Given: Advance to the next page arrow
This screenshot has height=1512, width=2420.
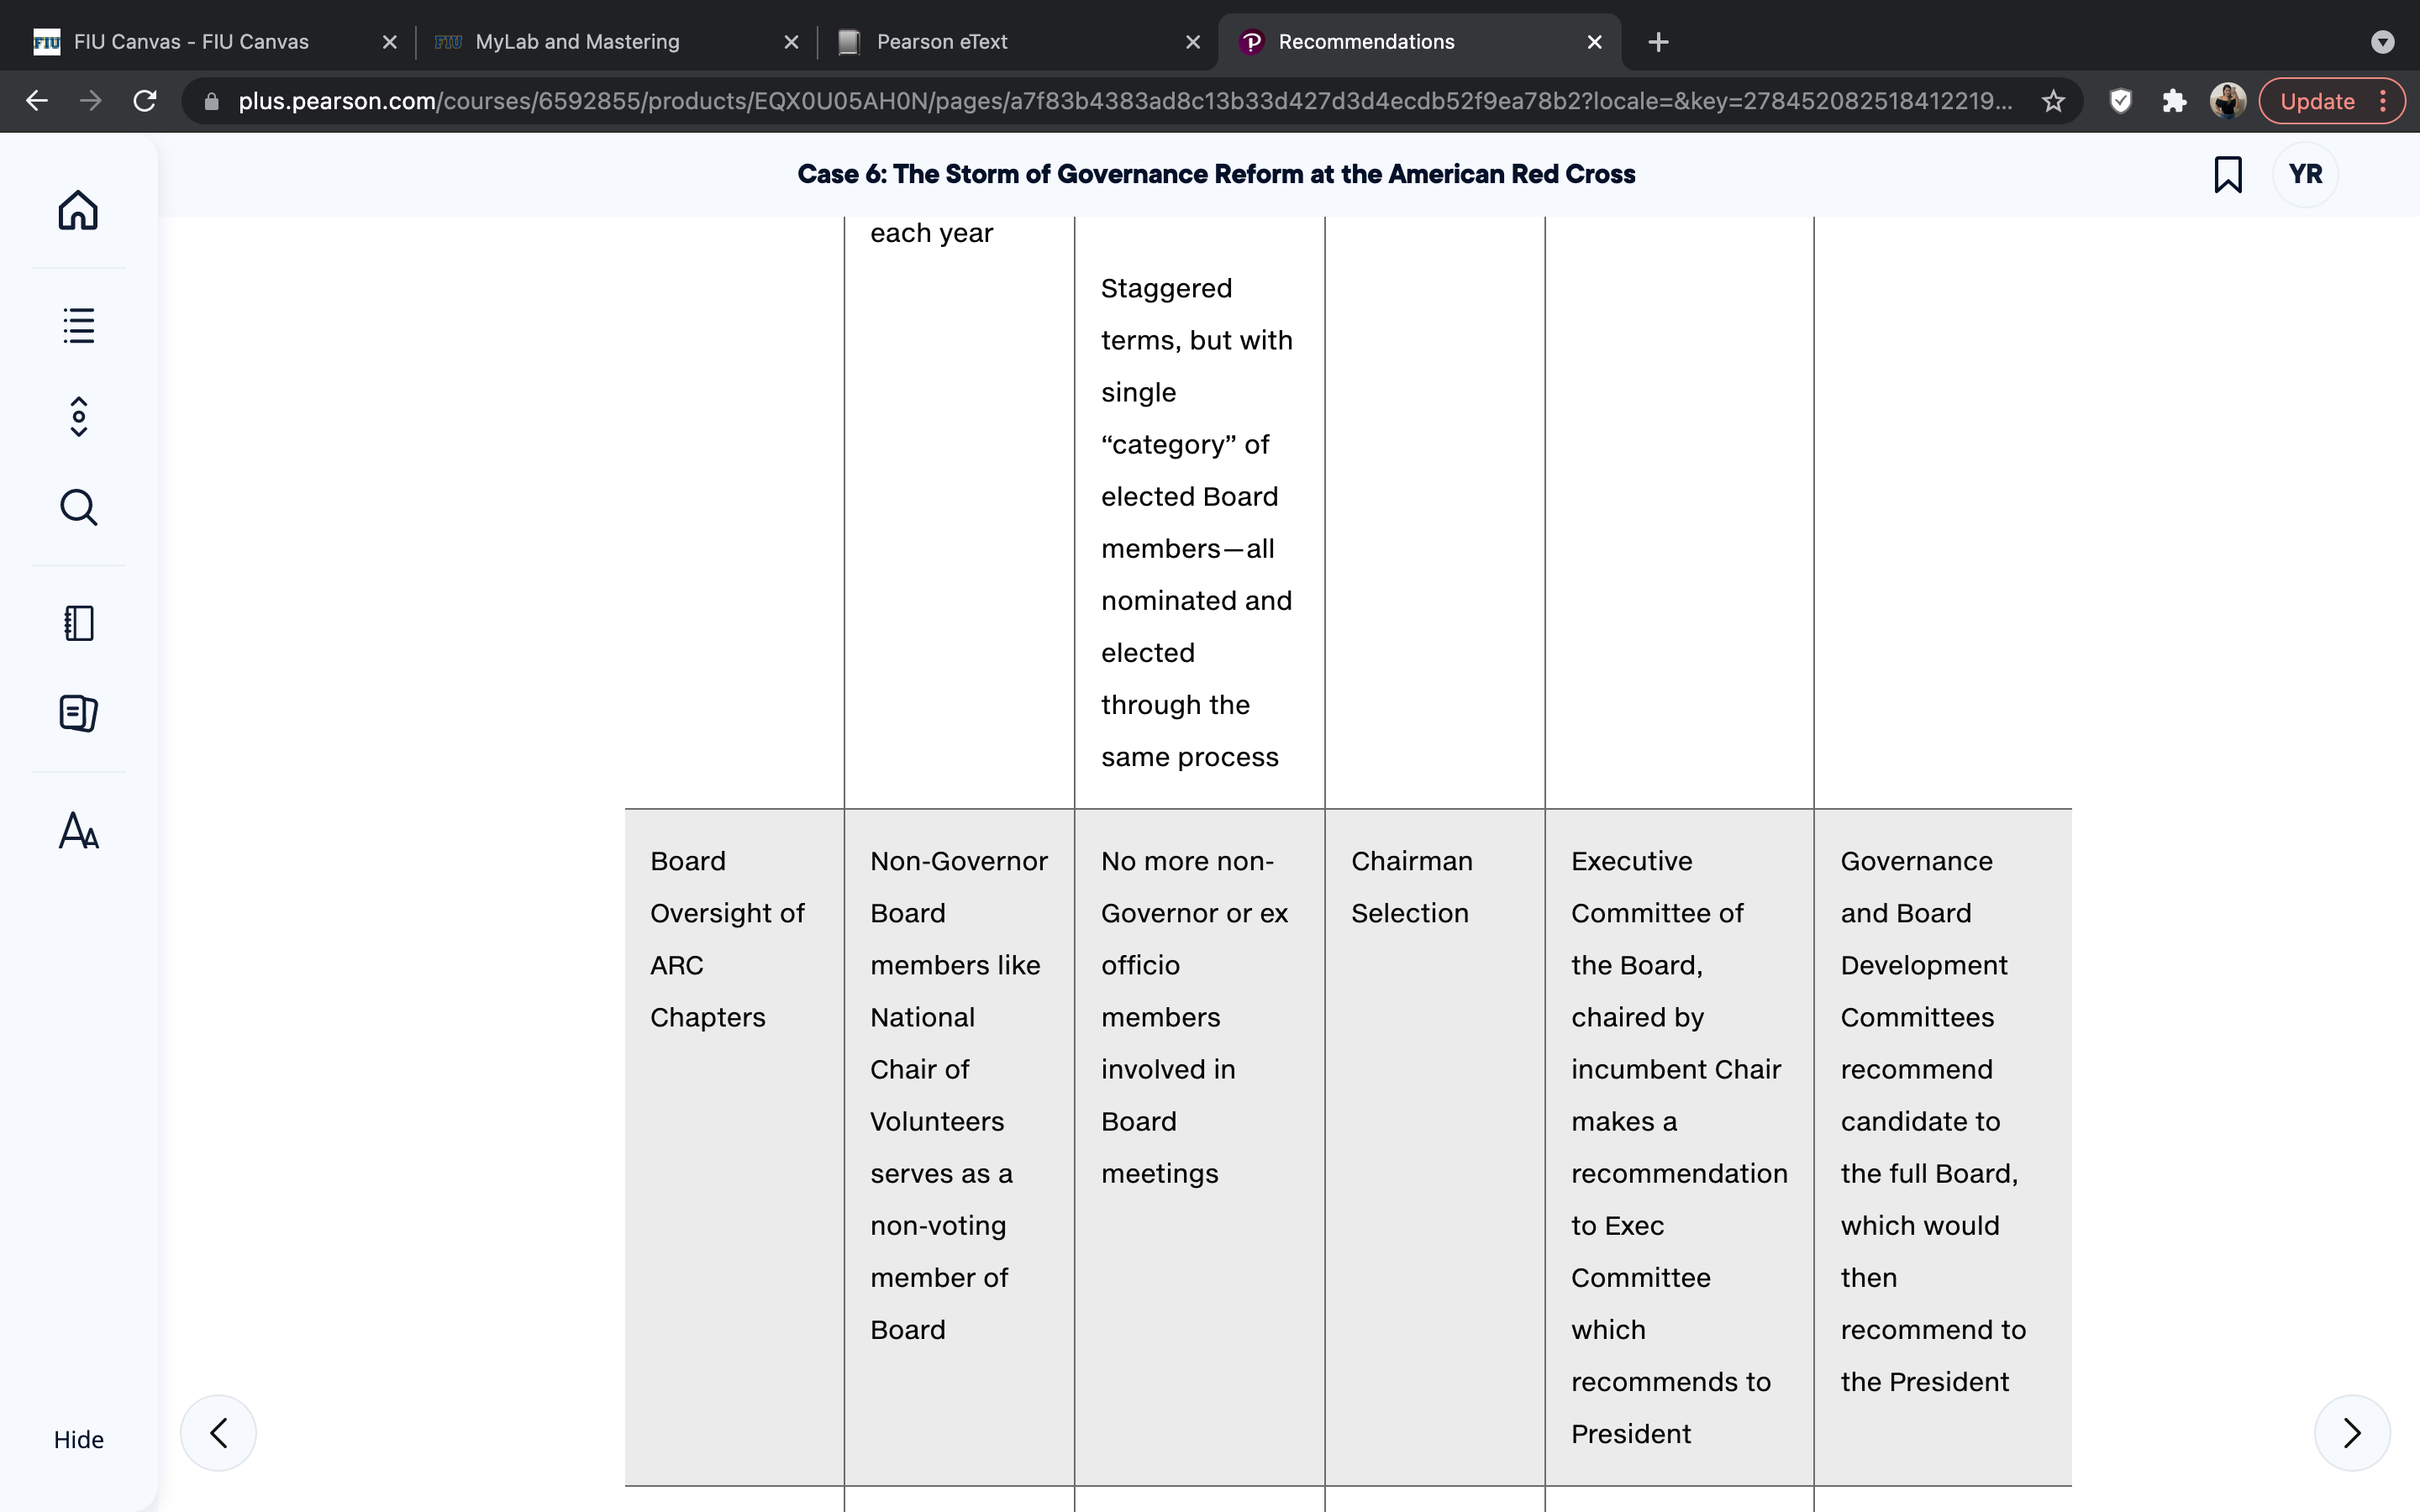Looking at the screenshot, I should tap(2352, 1433).
